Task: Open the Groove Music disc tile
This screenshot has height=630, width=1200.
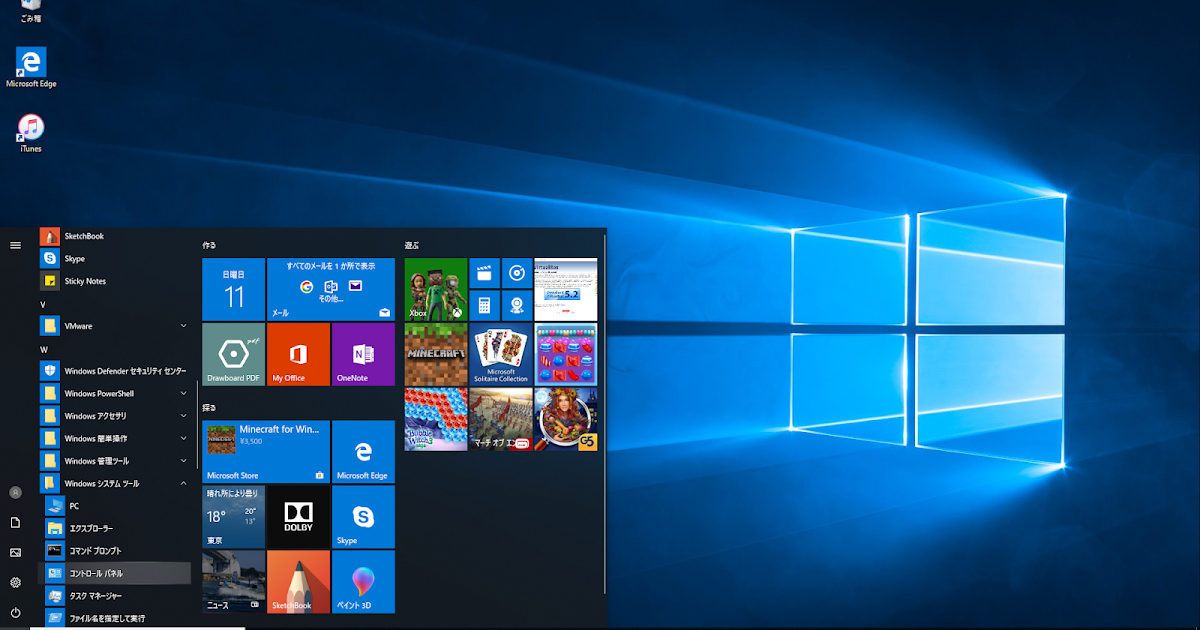Action: click(517, 273)
